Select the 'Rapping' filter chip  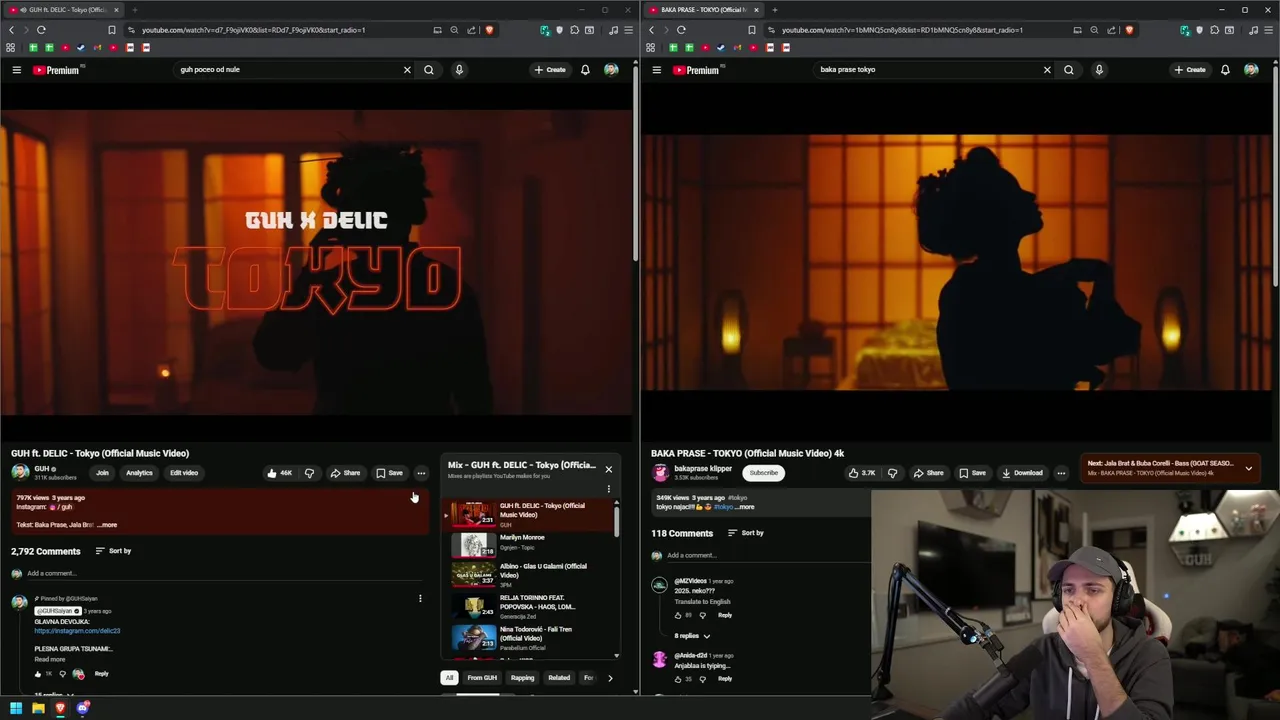522,678
